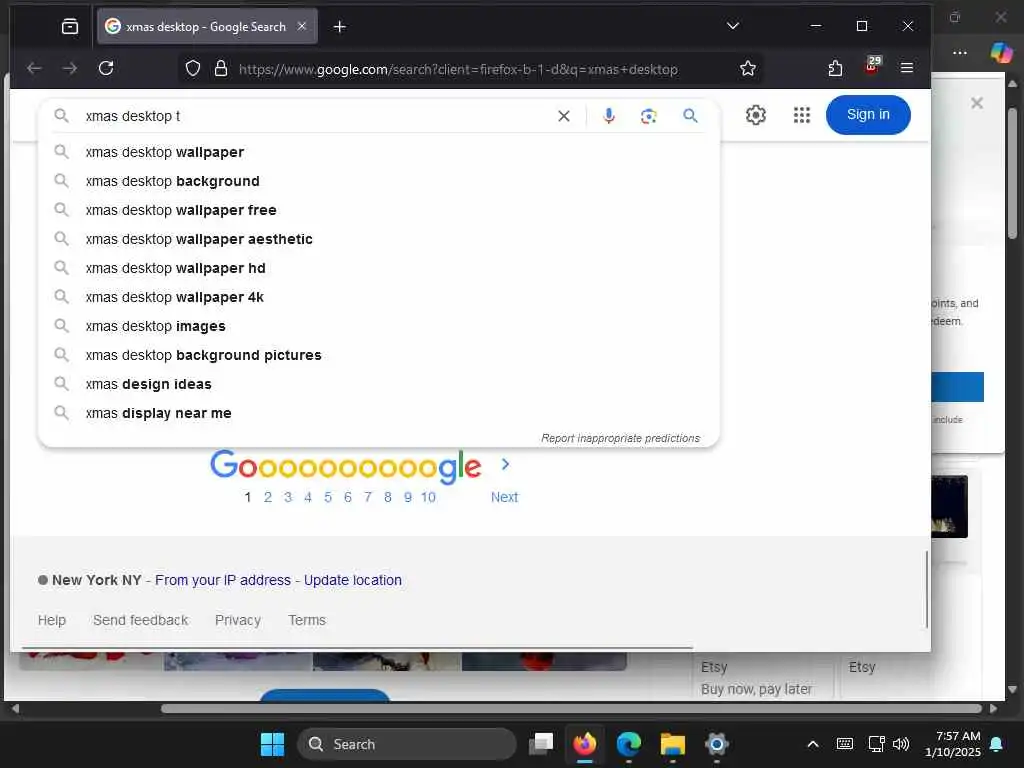
Task: Open Privacy footer link
Action: 238,620
